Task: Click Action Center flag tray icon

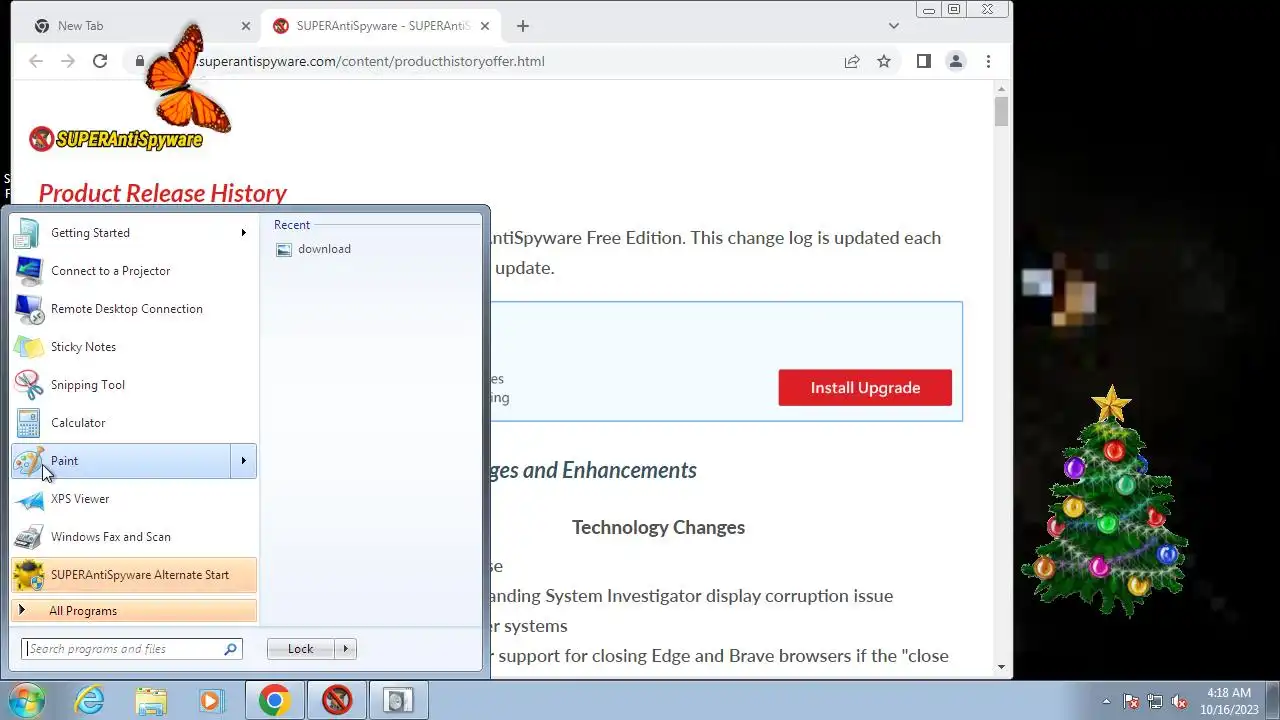Action: (1131, 702)
